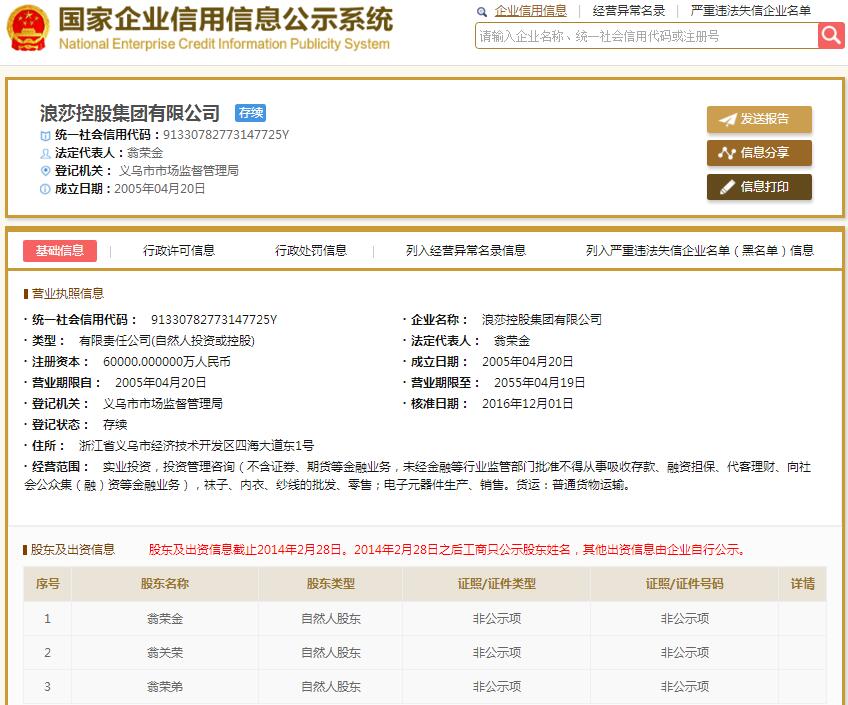Click the 存续 status badge
The image size is (848, 705).
point(250,113)
